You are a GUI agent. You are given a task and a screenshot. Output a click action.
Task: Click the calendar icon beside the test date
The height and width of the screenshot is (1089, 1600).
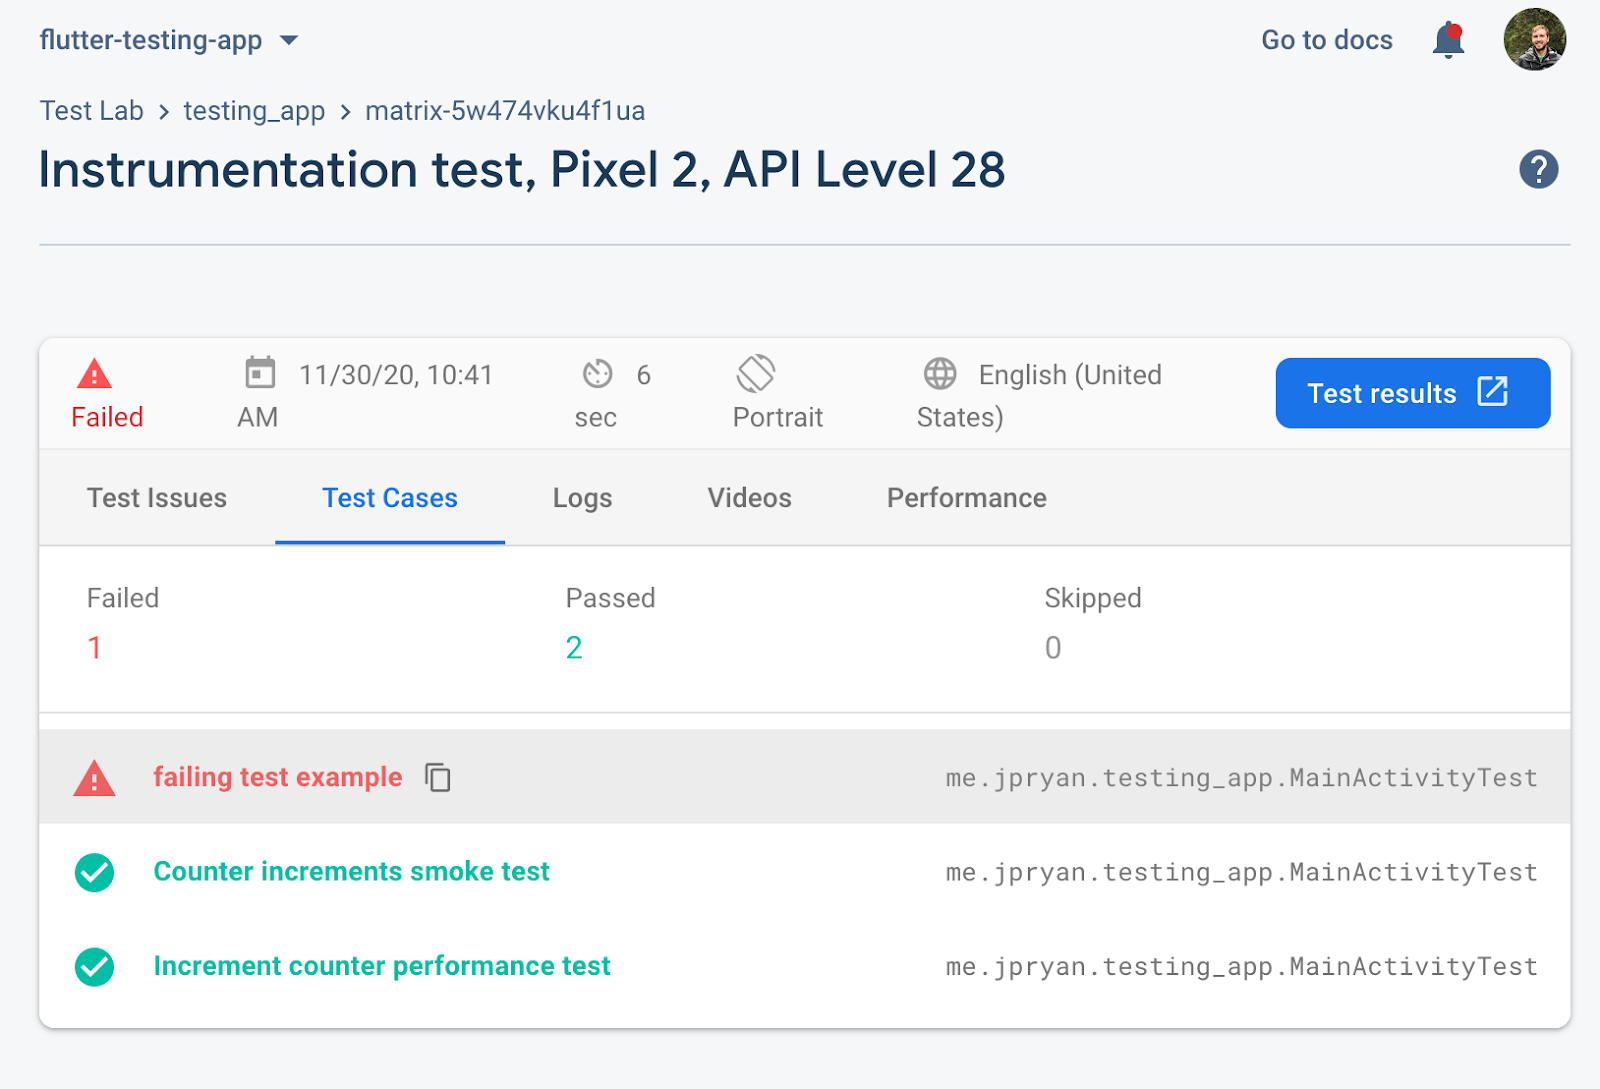point(260,374)
